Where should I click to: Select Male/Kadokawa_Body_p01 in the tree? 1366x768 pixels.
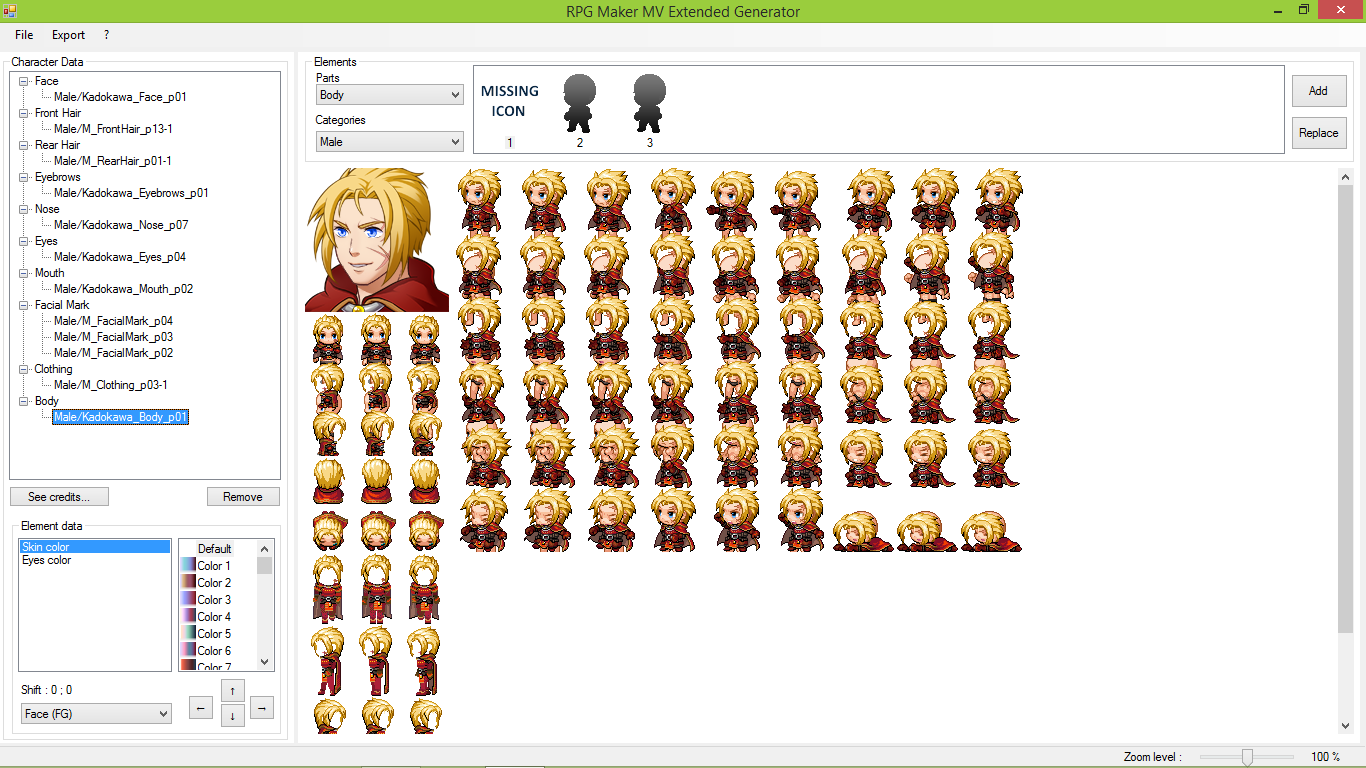121,417
